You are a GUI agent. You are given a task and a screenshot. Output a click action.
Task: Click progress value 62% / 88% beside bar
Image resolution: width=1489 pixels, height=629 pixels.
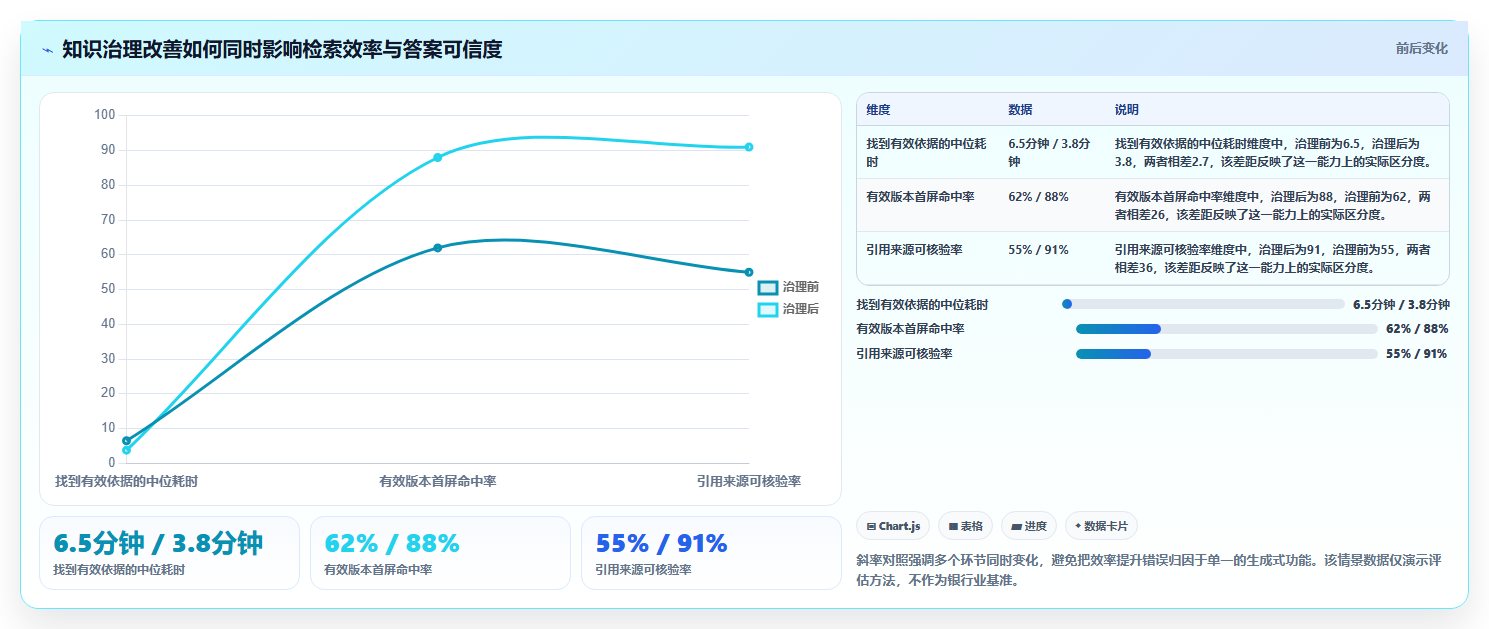[1417, 329]
